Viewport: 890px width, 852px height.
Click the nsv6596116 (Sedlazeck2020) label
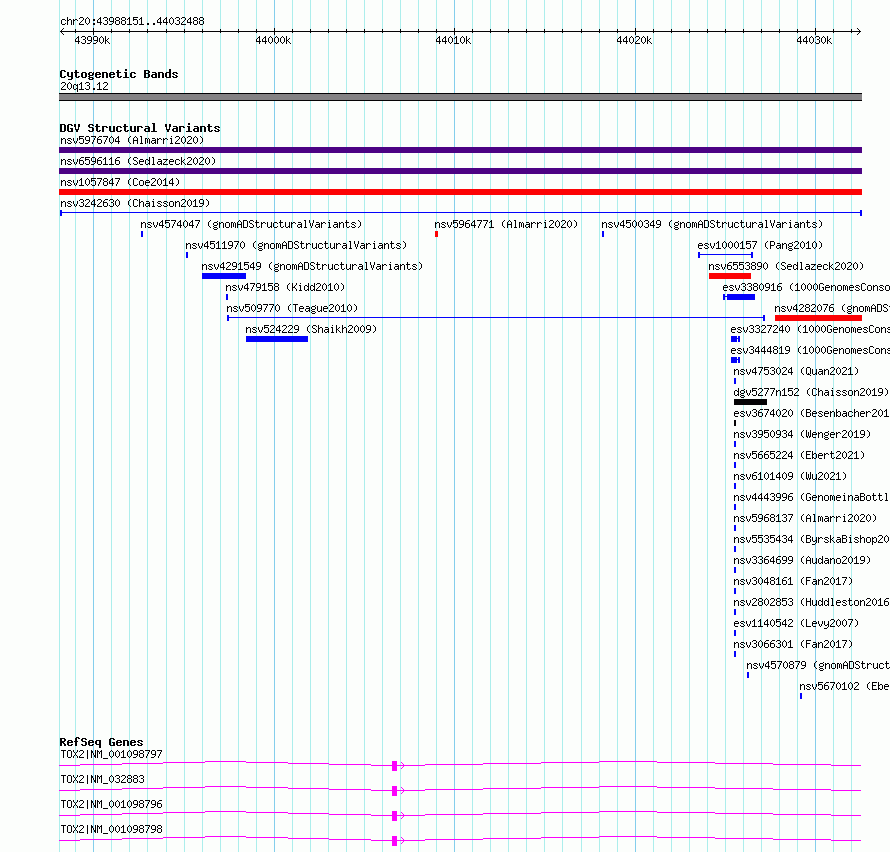(138, 161)
